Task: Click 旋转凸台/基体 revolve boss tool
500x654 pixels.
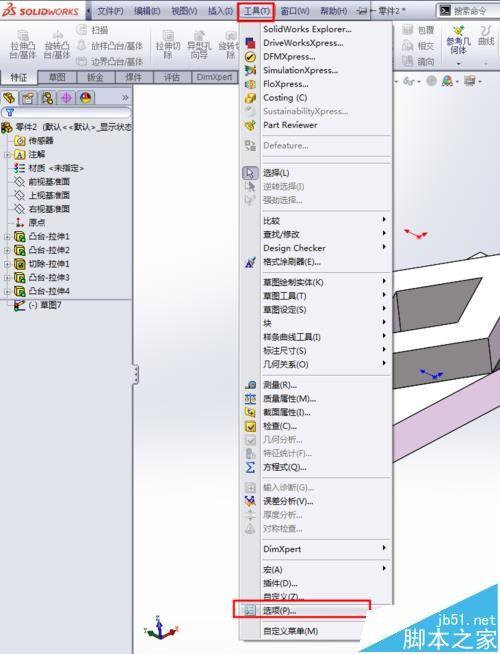Action: coord(57,45)
